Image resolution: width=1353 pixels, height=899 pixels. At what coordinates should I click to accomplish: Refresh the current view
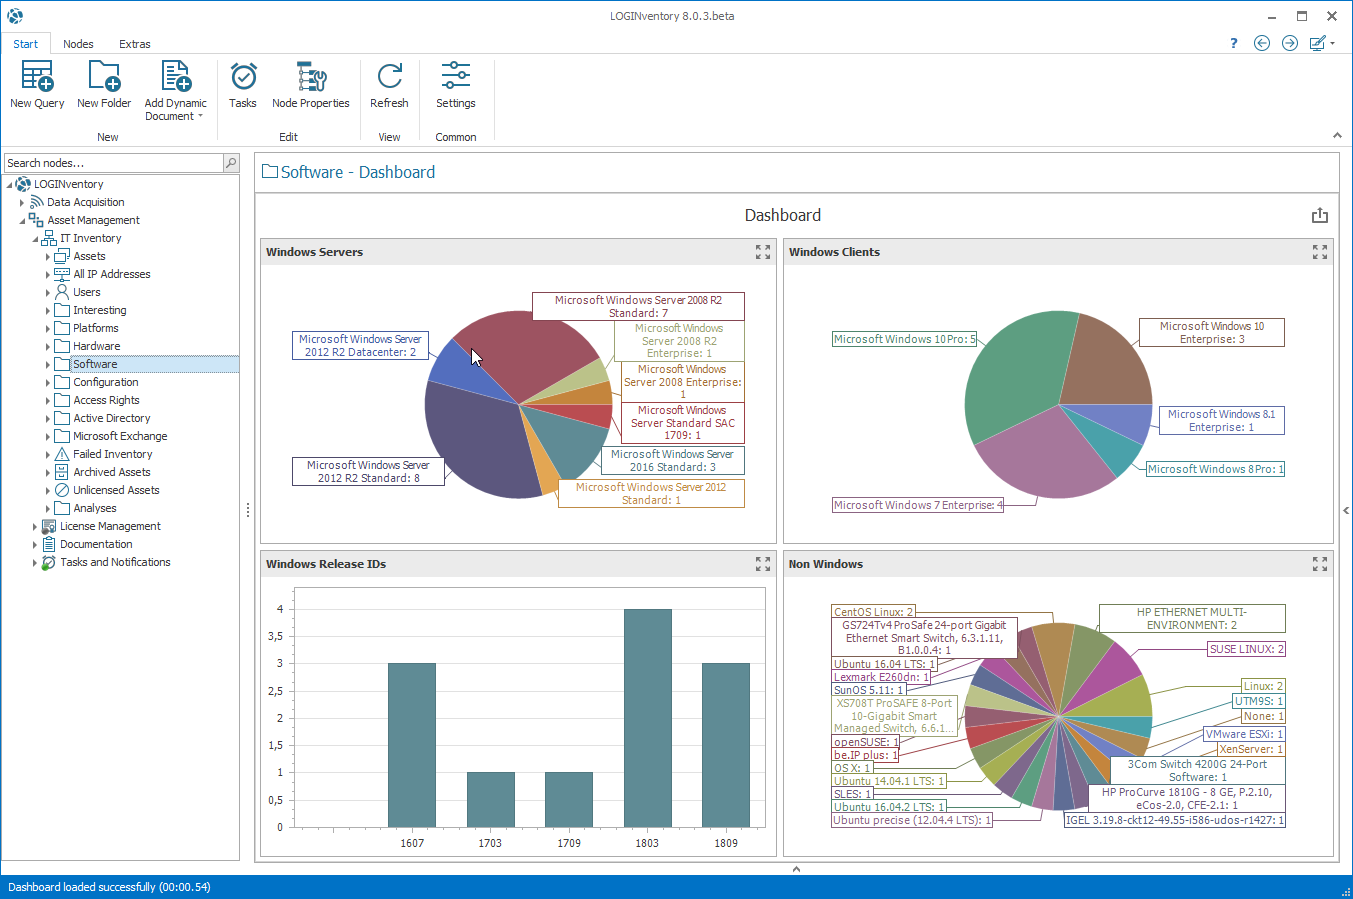click(389, 85)
